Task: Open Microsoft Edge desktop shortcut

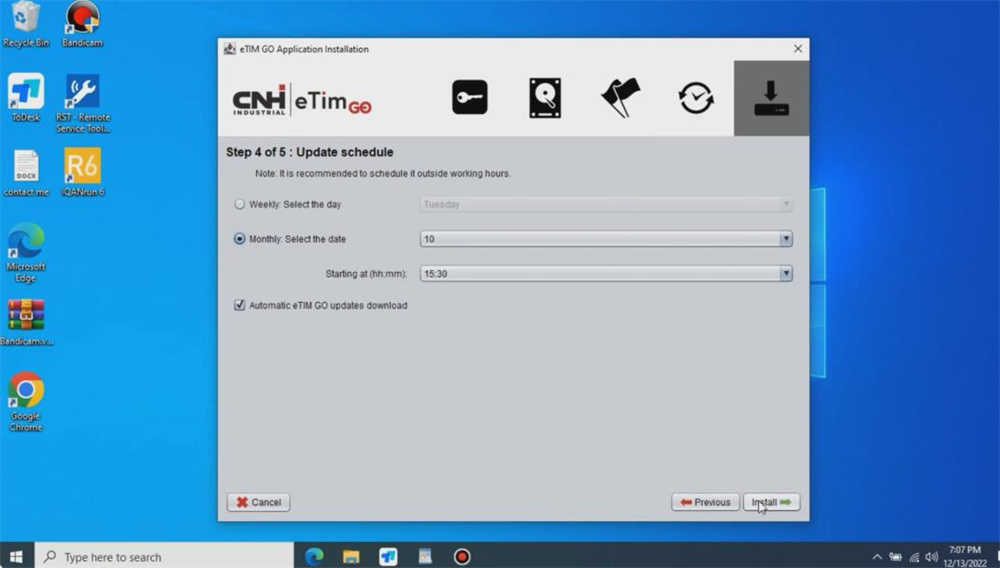Action: (26, 252)
